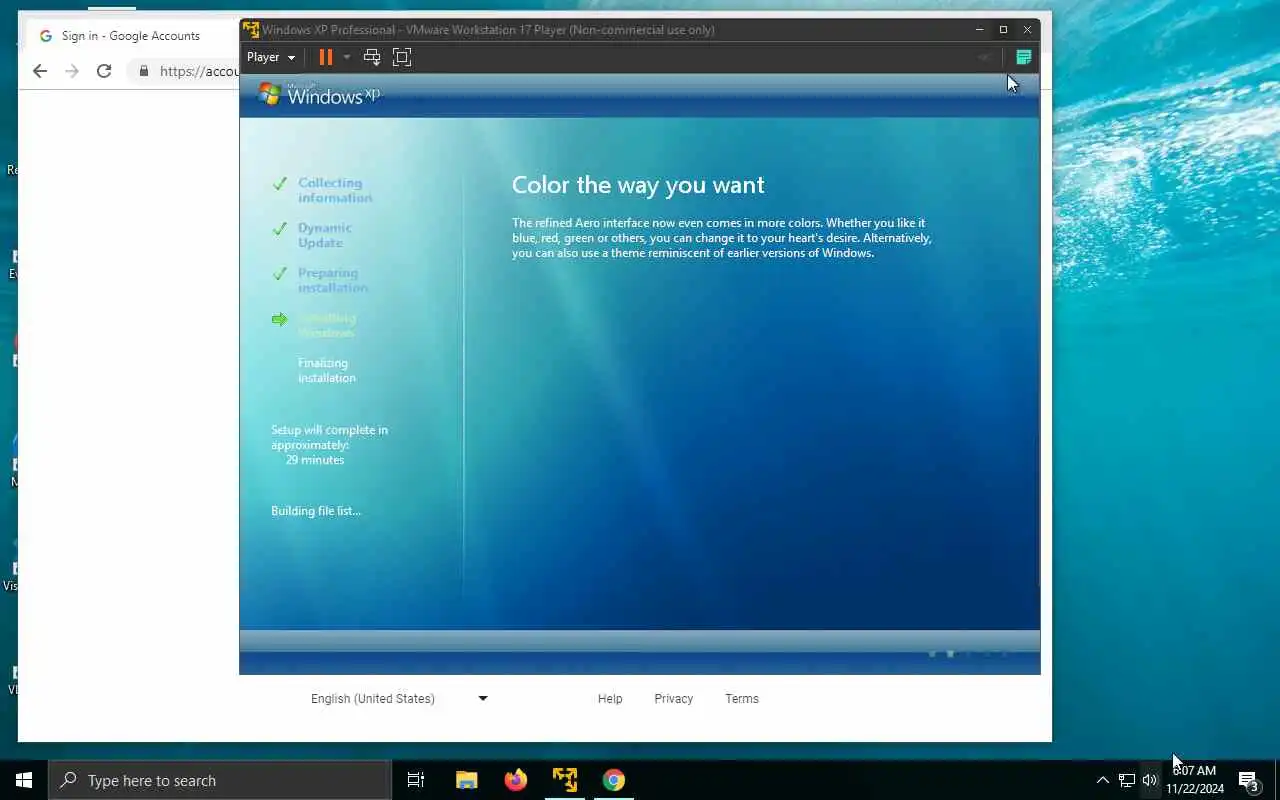This screenshot has height=800, width=1280.
Task: Pause the virtual machine with the orange button
Action: [325, 57]
